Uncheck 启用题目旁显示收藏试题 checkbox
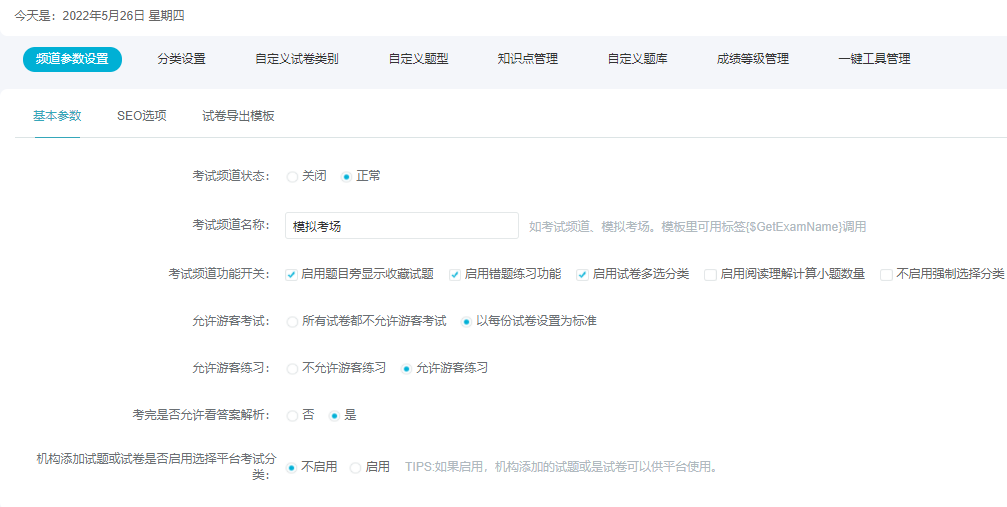Viewport: 1007px width, 507px height. coord(291,274)
